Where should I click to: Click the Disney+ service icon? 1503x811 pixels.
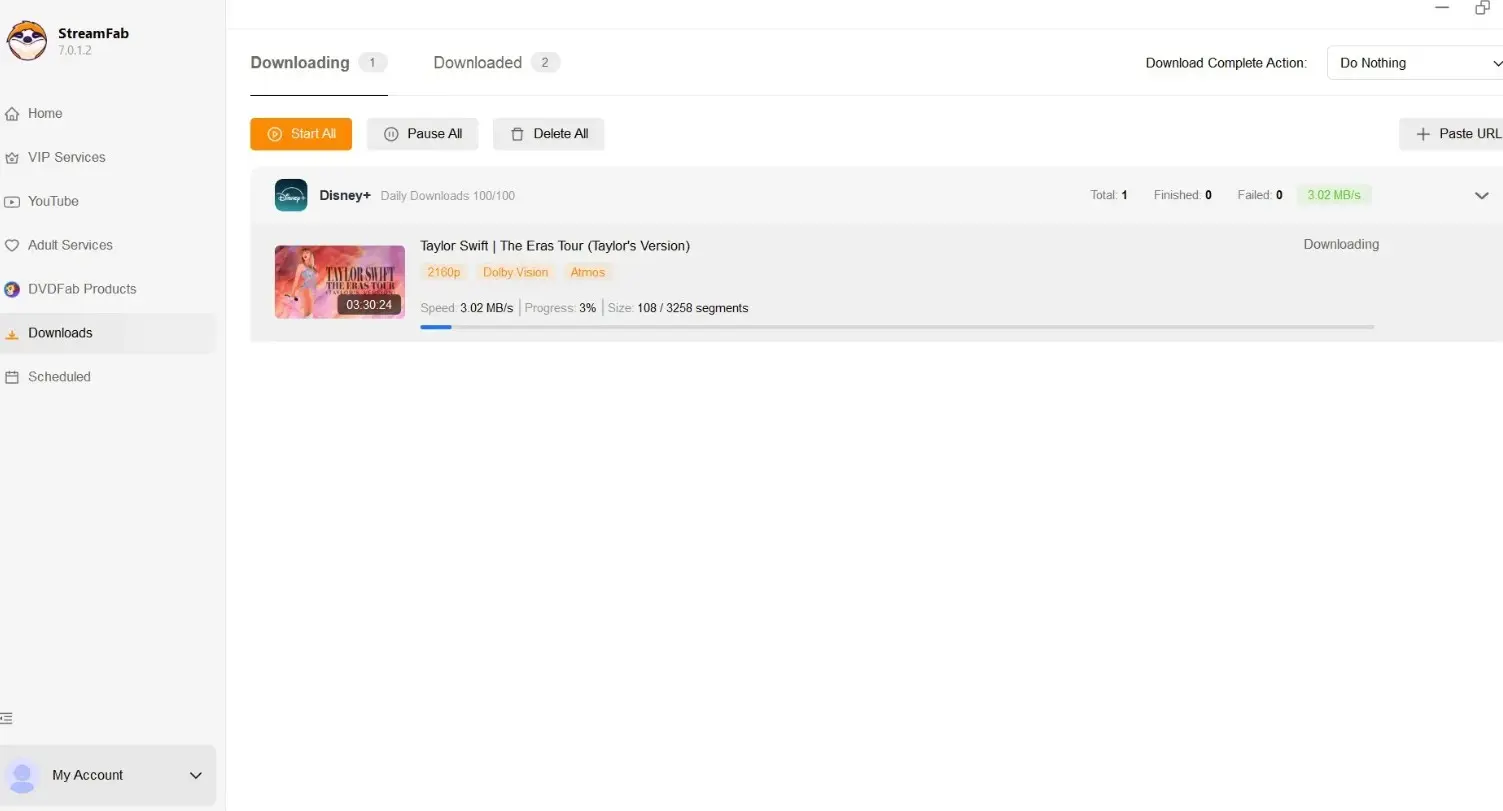(291, 195)
